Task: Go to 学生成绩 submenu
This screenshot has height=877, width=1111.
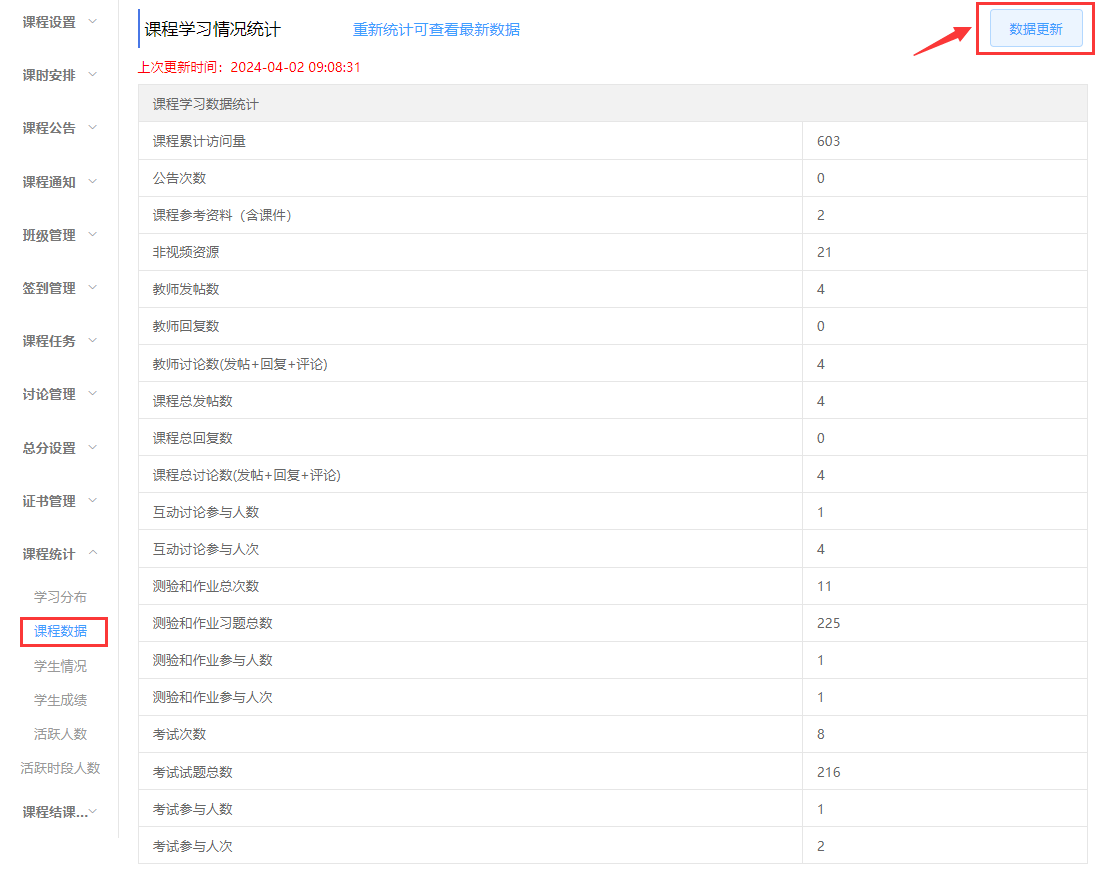Action: (60, 700)
